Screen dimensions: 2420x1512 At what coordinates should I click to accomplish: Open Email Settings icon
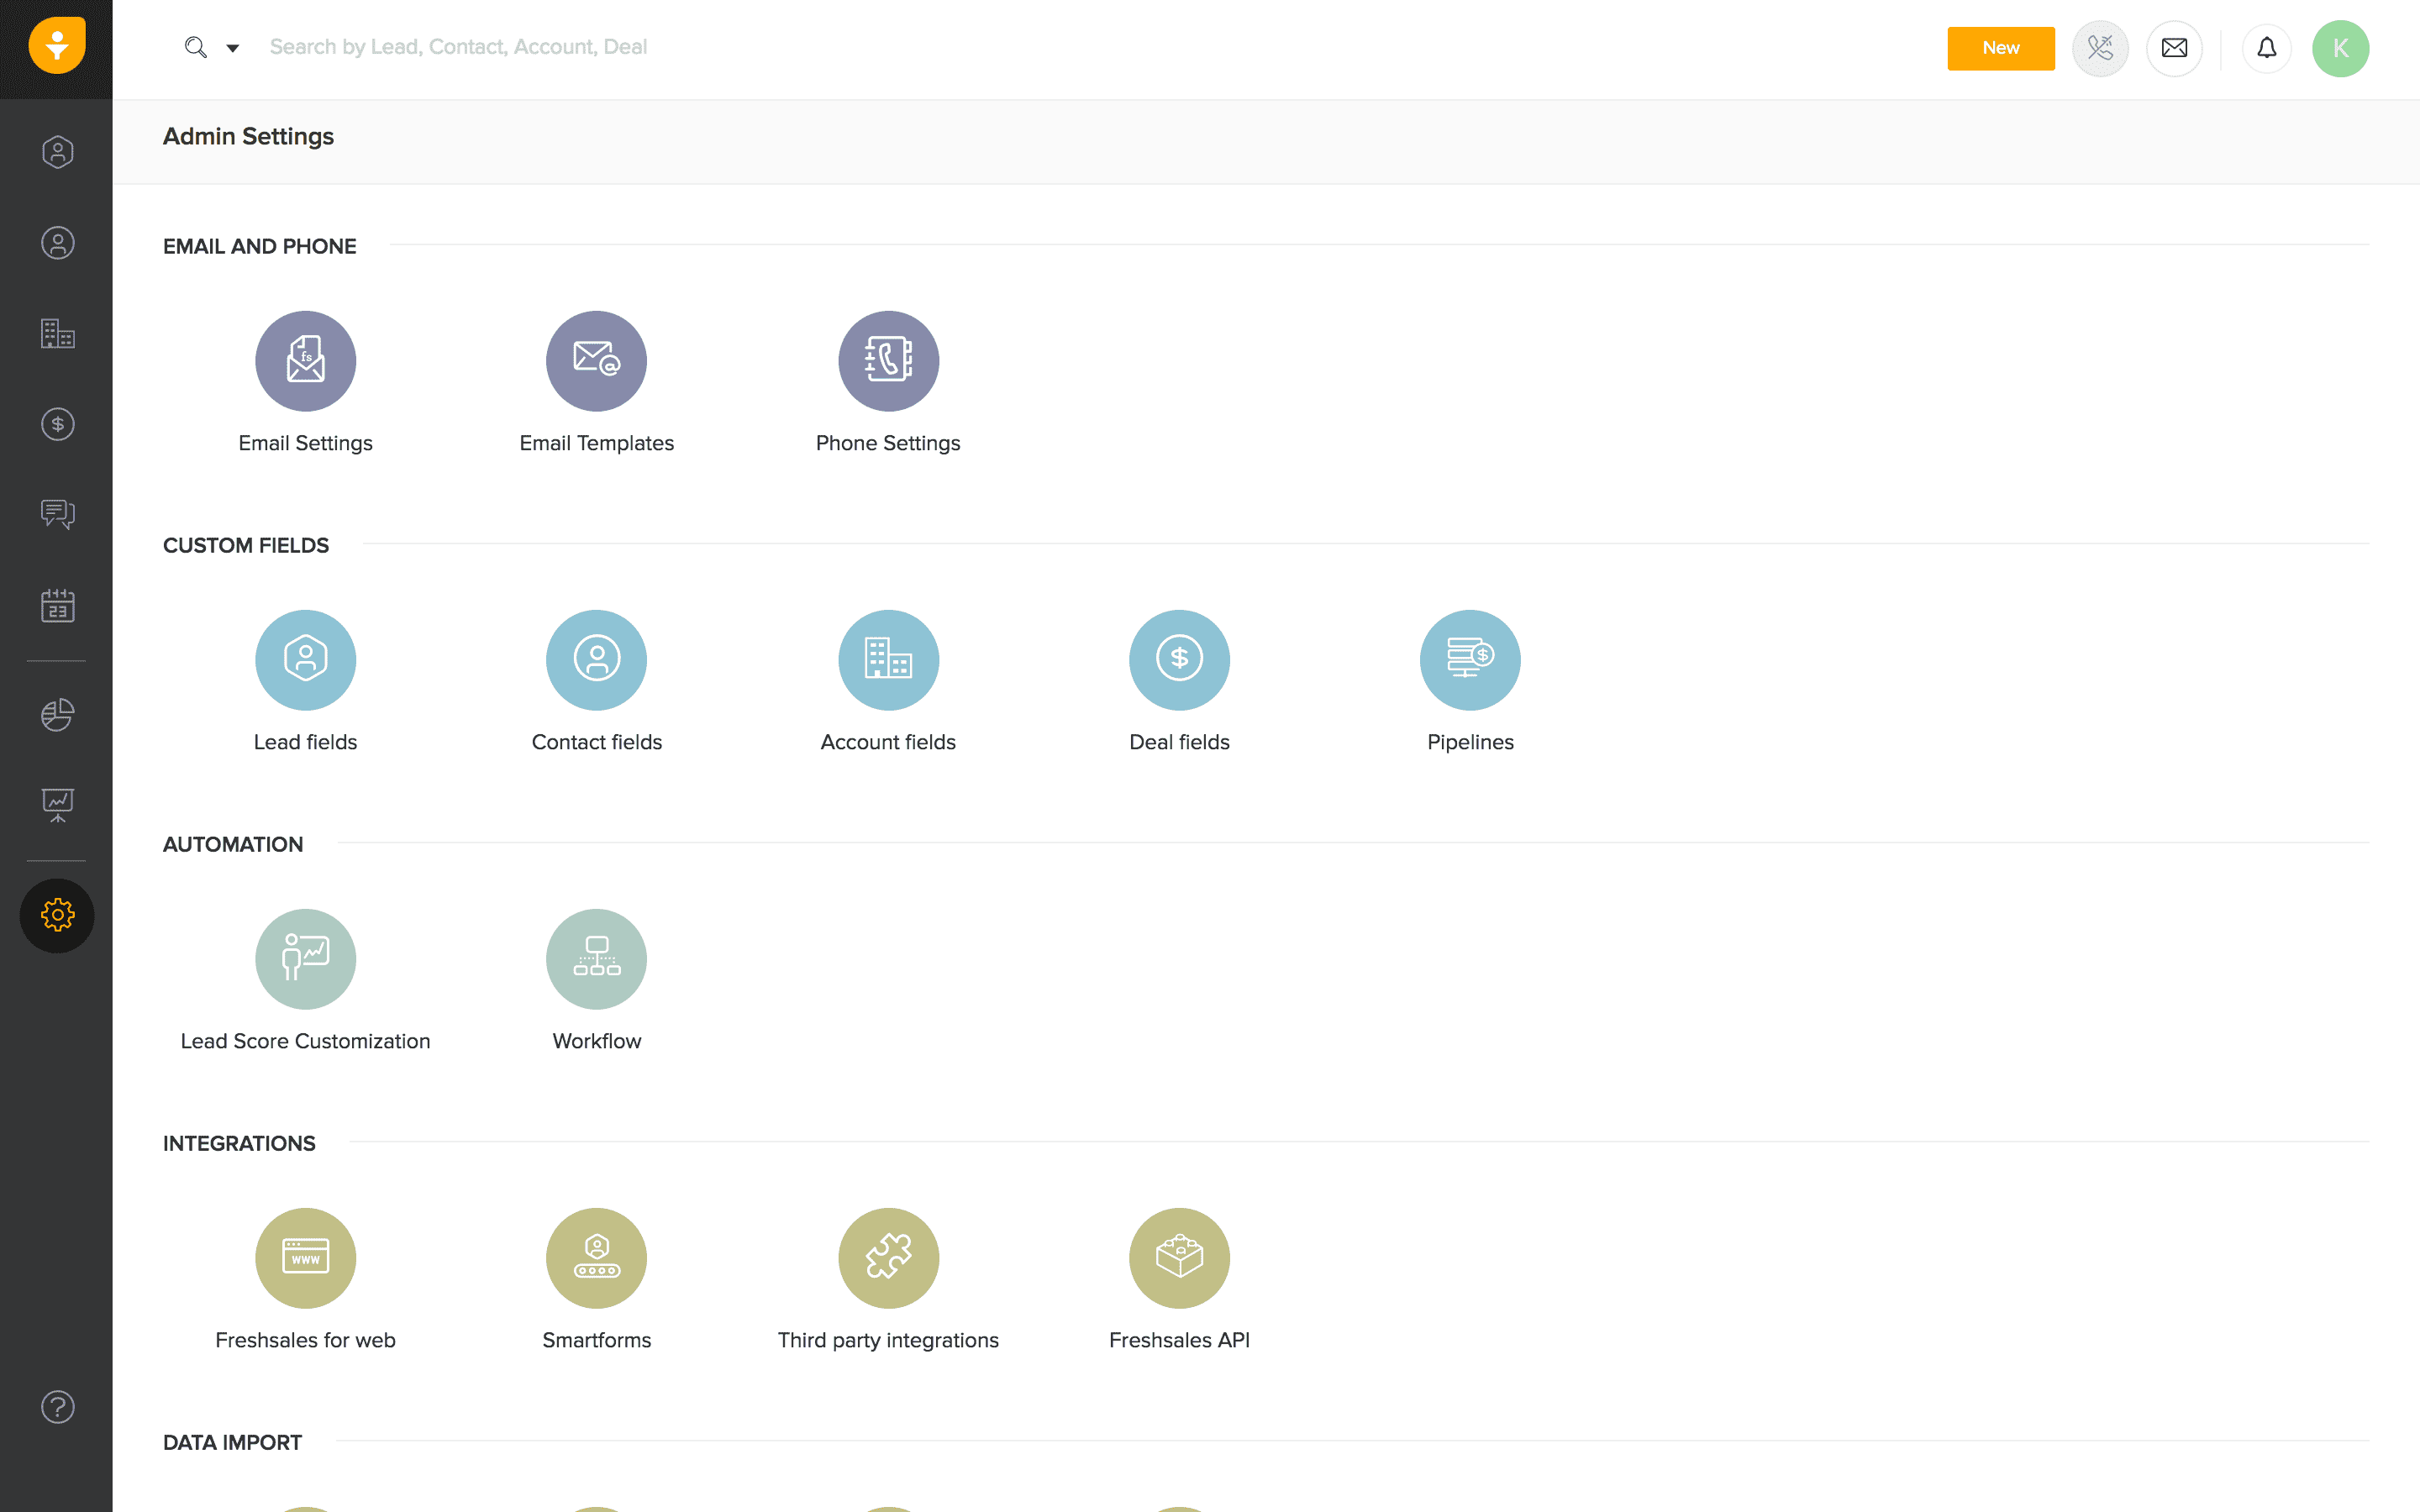click(305, 360)
